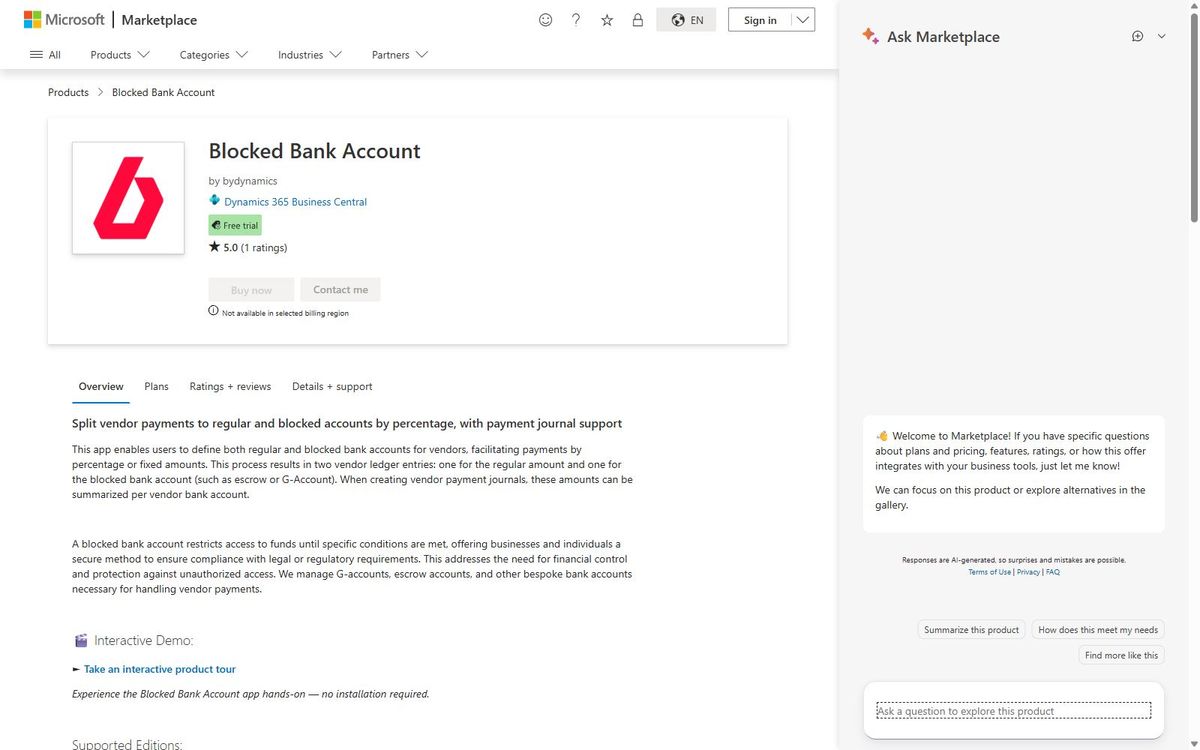Click the 5.0 star rating
Screen dimensions: 1200x750
pyautogui.click(x=223, y=247)
